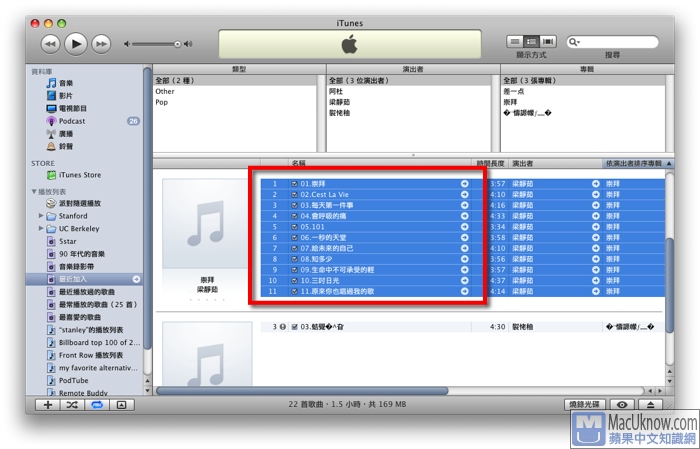Select artist 梁靜茹 in browser

(x=409, y=102)
